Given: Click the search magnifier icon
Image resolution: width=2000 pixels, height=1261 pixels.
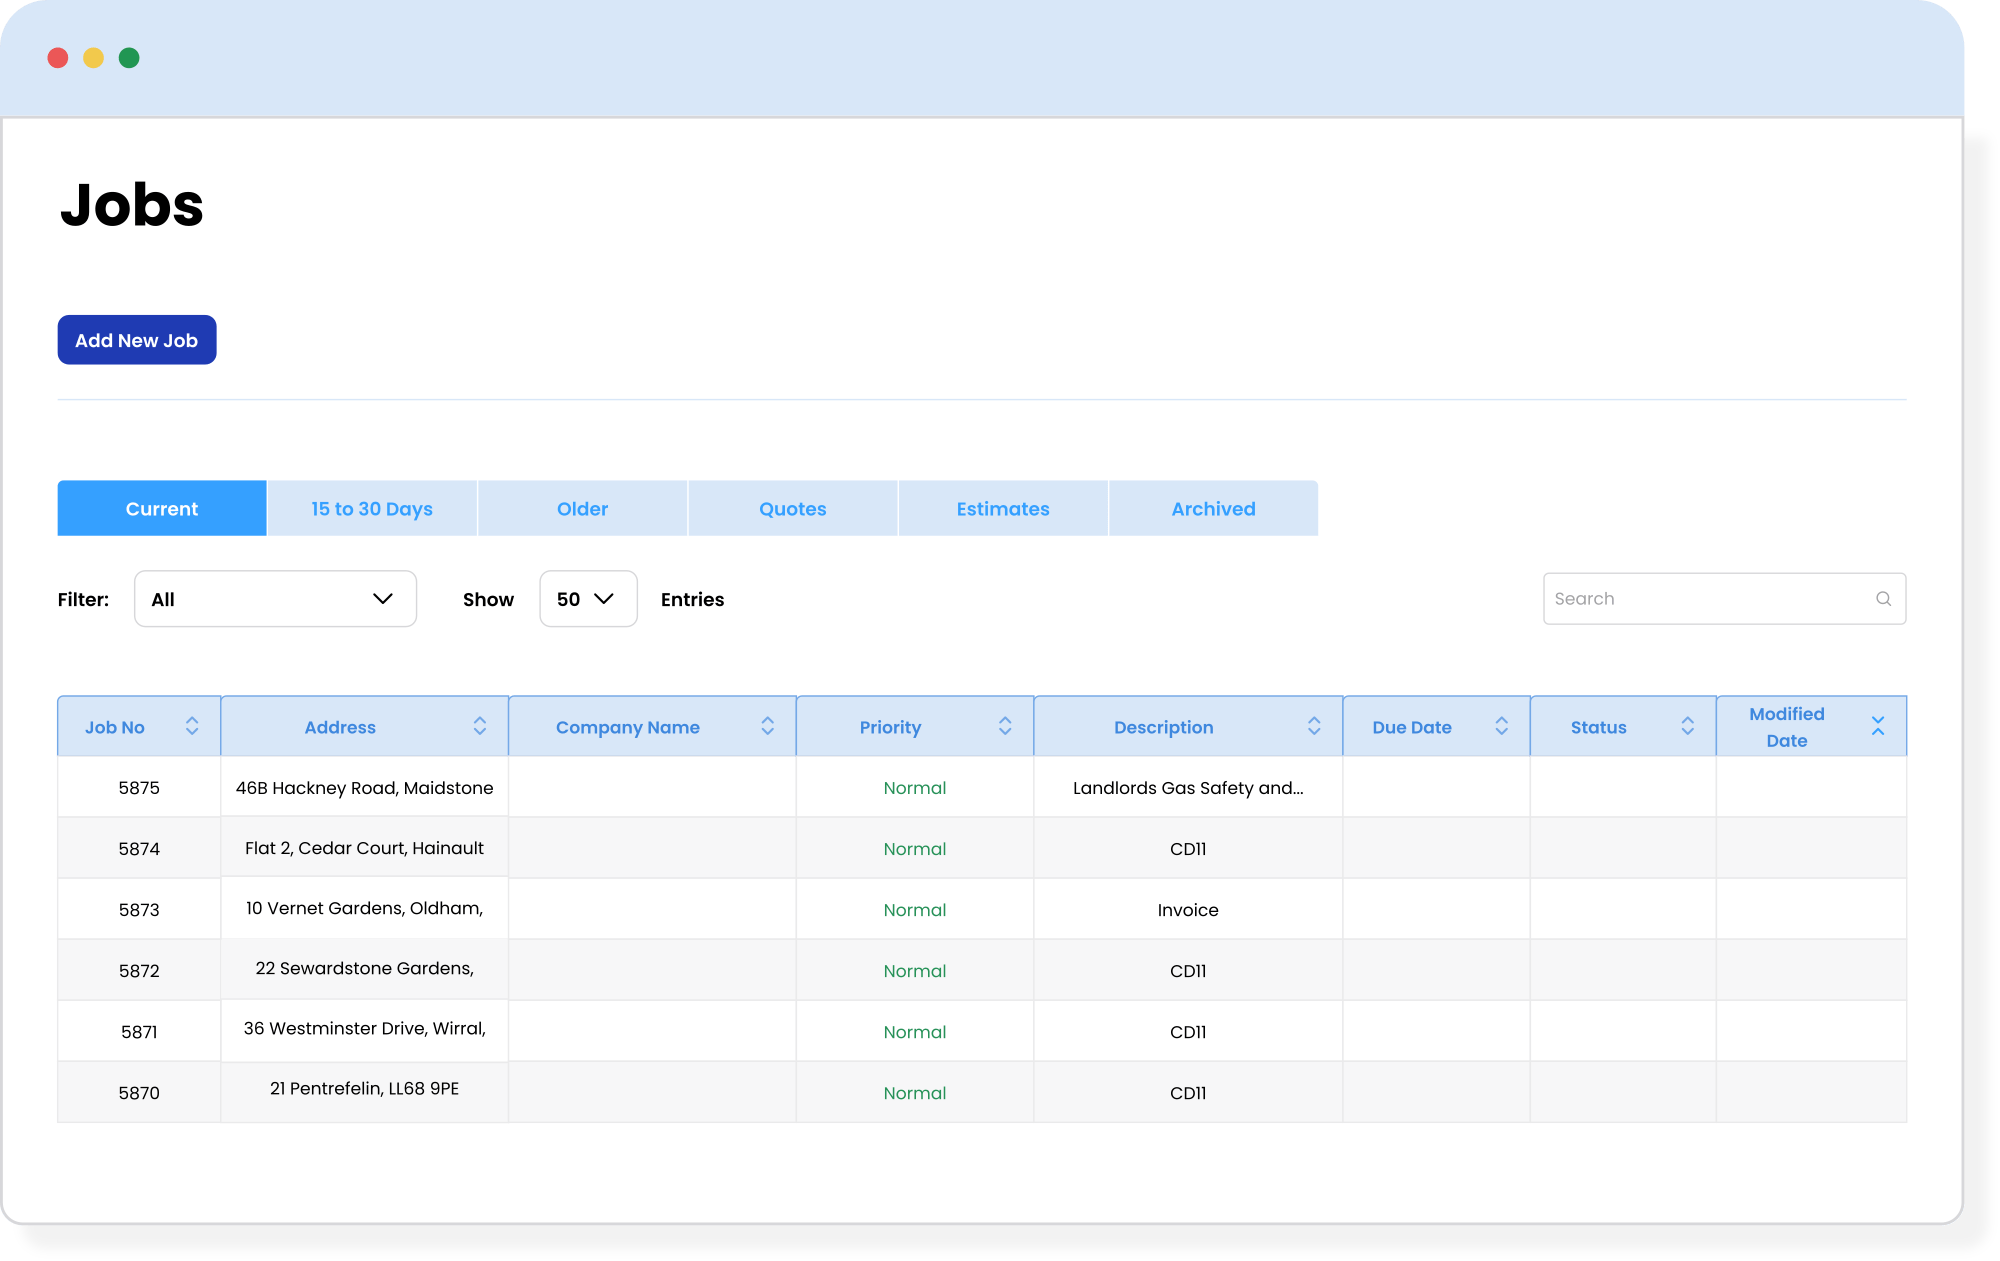Looking at the screenshot, I should point(1884,597).
